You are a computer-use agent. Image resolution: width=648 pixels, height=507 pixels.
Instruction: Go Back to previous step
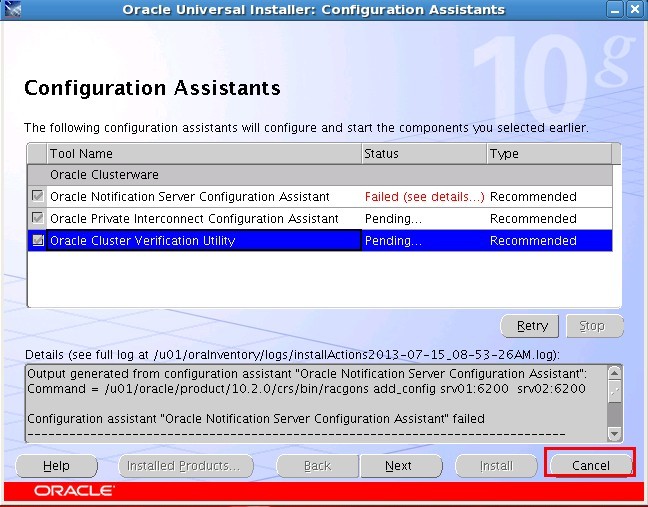[317, 466]
